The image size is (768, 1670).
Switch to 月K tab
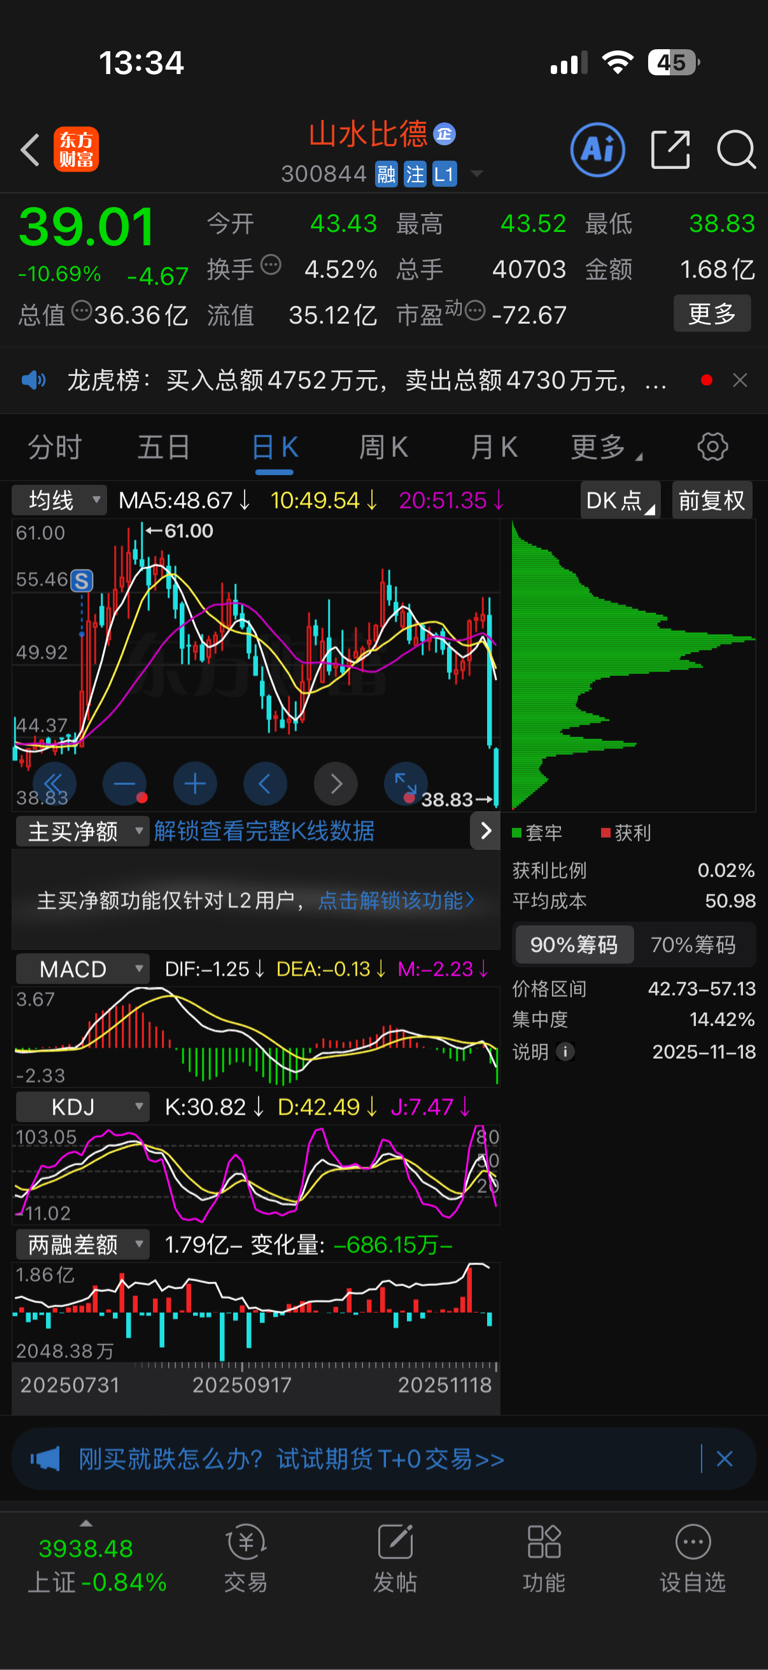click(x=494, y=447)
